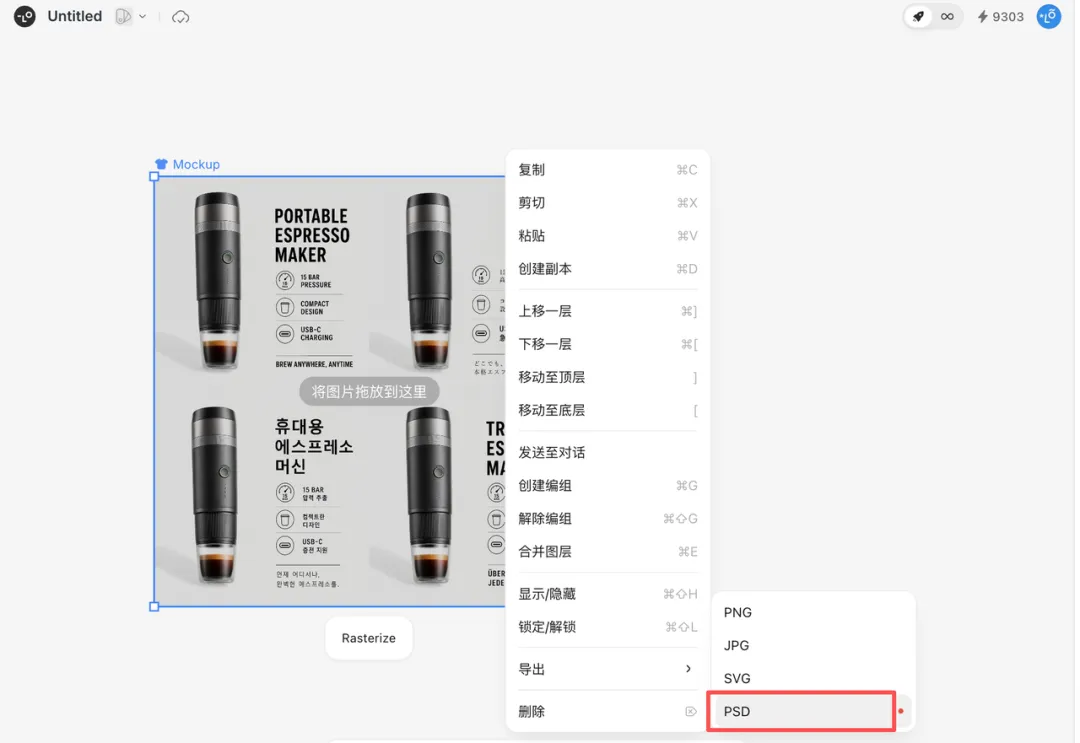This screenshot has height=743, width=1080.
Task: Click the Mockup t-shirt icon label
Action: (161, 164)
